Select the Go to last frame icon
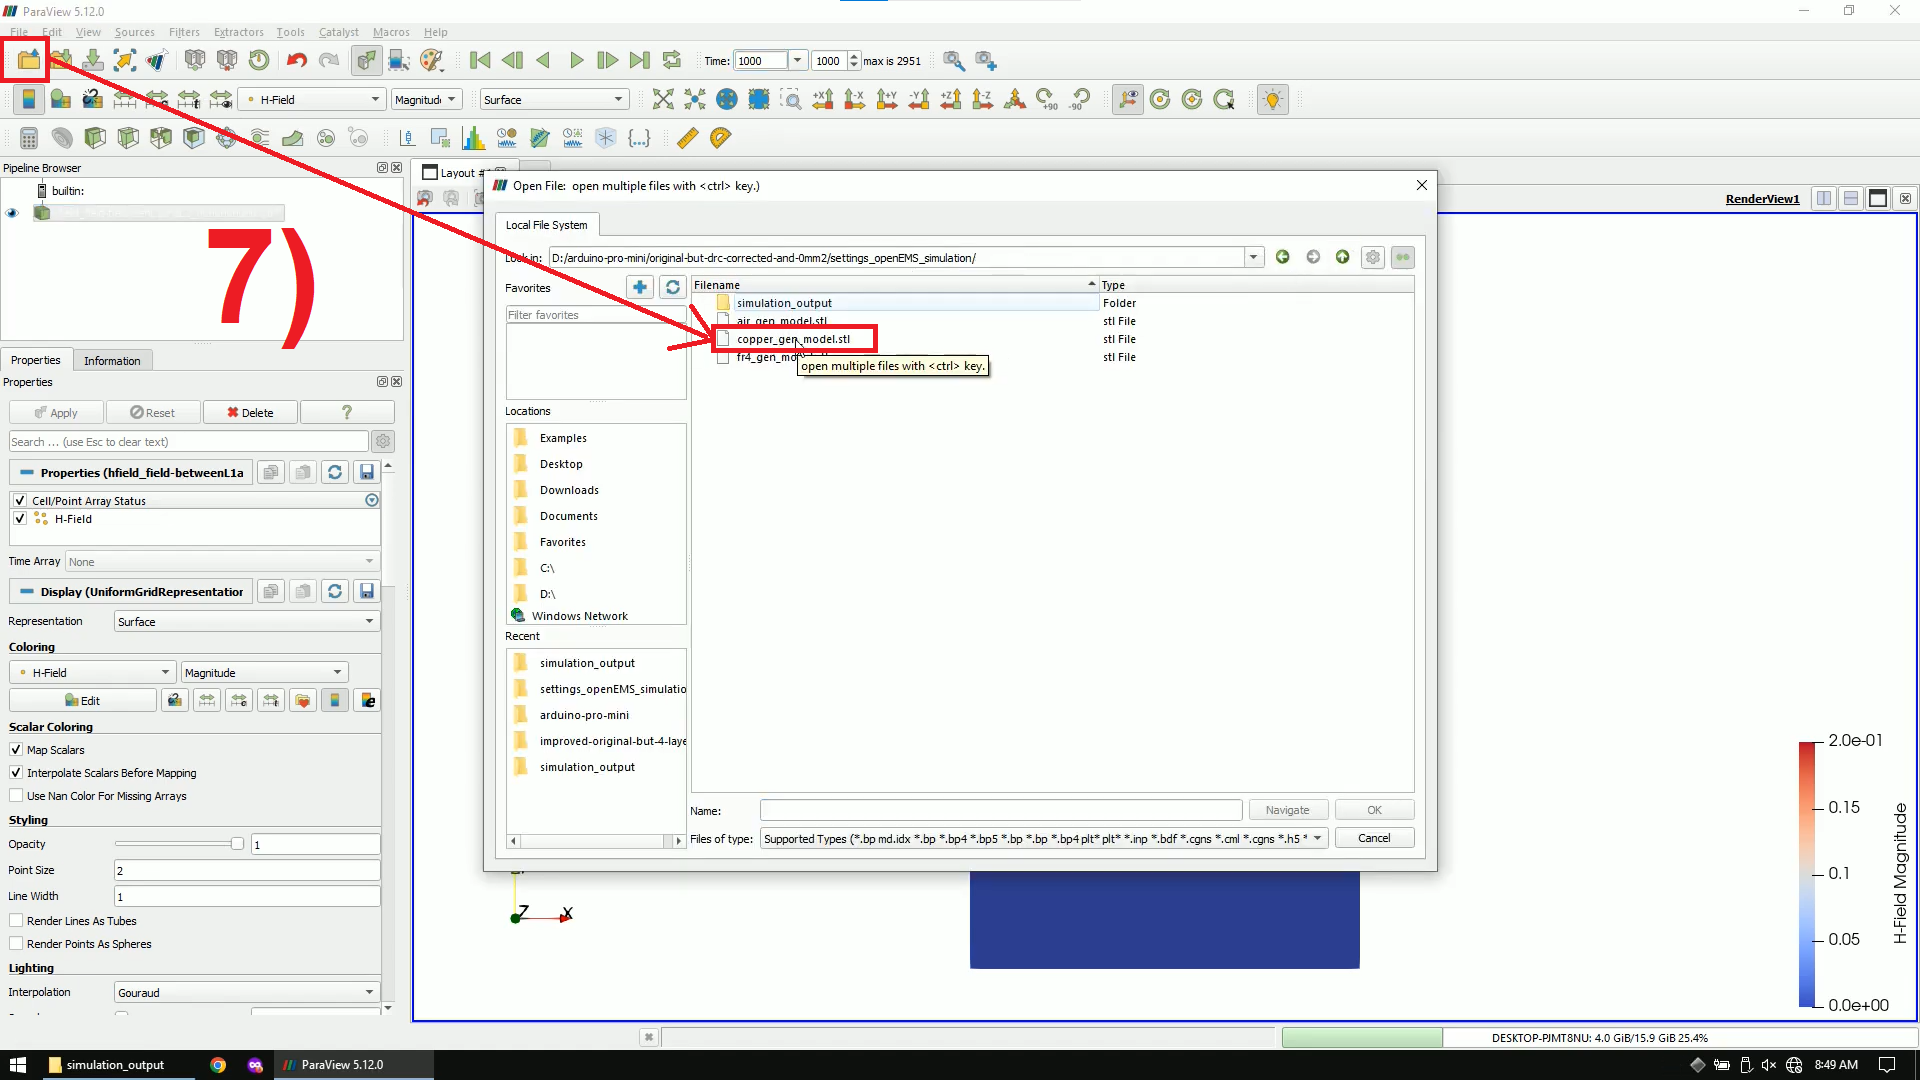The height and width of the screenshot is (1080, 1920). (x=640, y=61)
